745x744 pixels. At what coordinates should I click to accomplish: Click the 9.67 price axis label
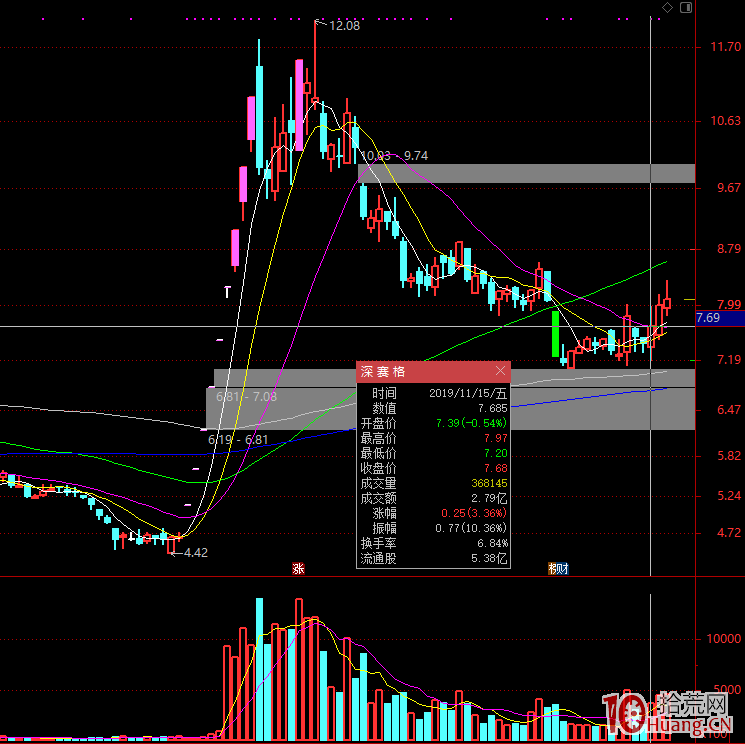(729, 188)
